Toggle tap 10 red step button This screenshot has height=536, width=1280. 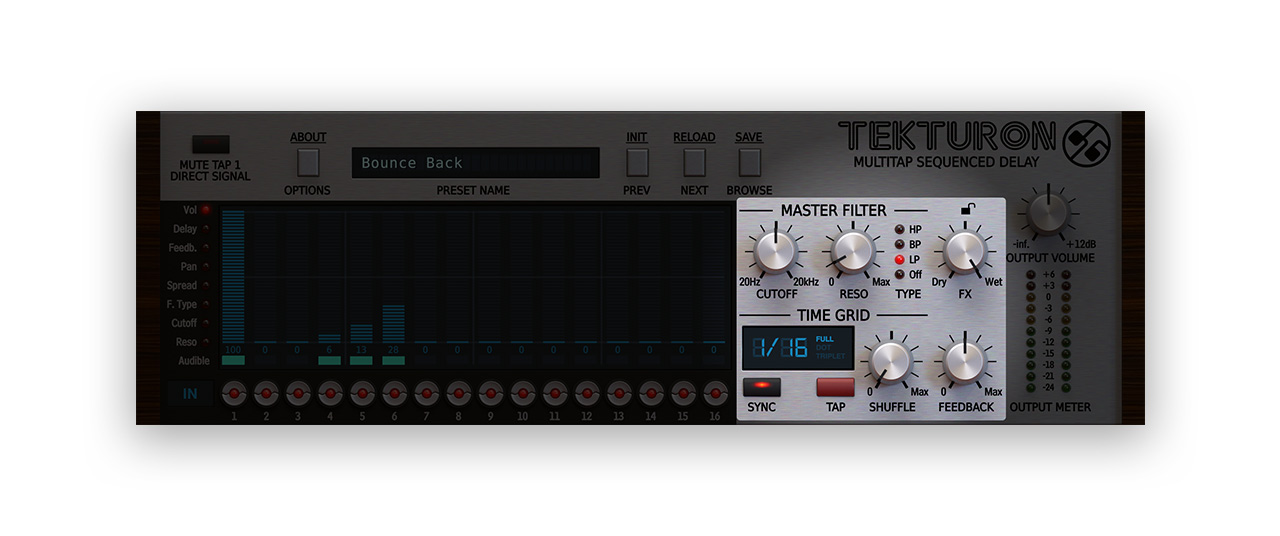[522, 393]
